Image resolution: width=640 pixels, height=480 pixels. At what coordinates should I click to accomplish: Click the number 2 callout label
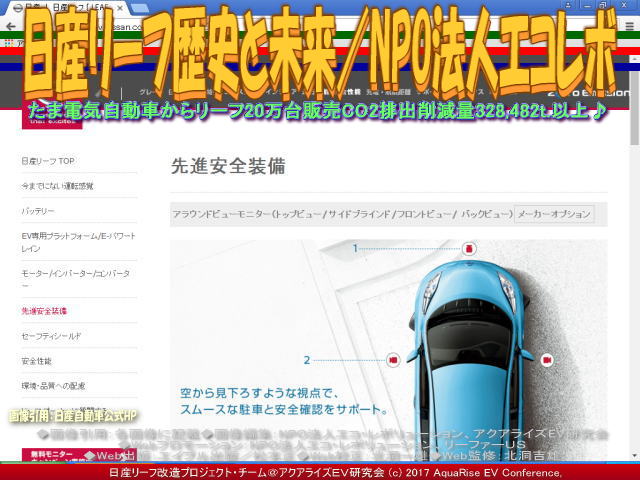[307, 360]
